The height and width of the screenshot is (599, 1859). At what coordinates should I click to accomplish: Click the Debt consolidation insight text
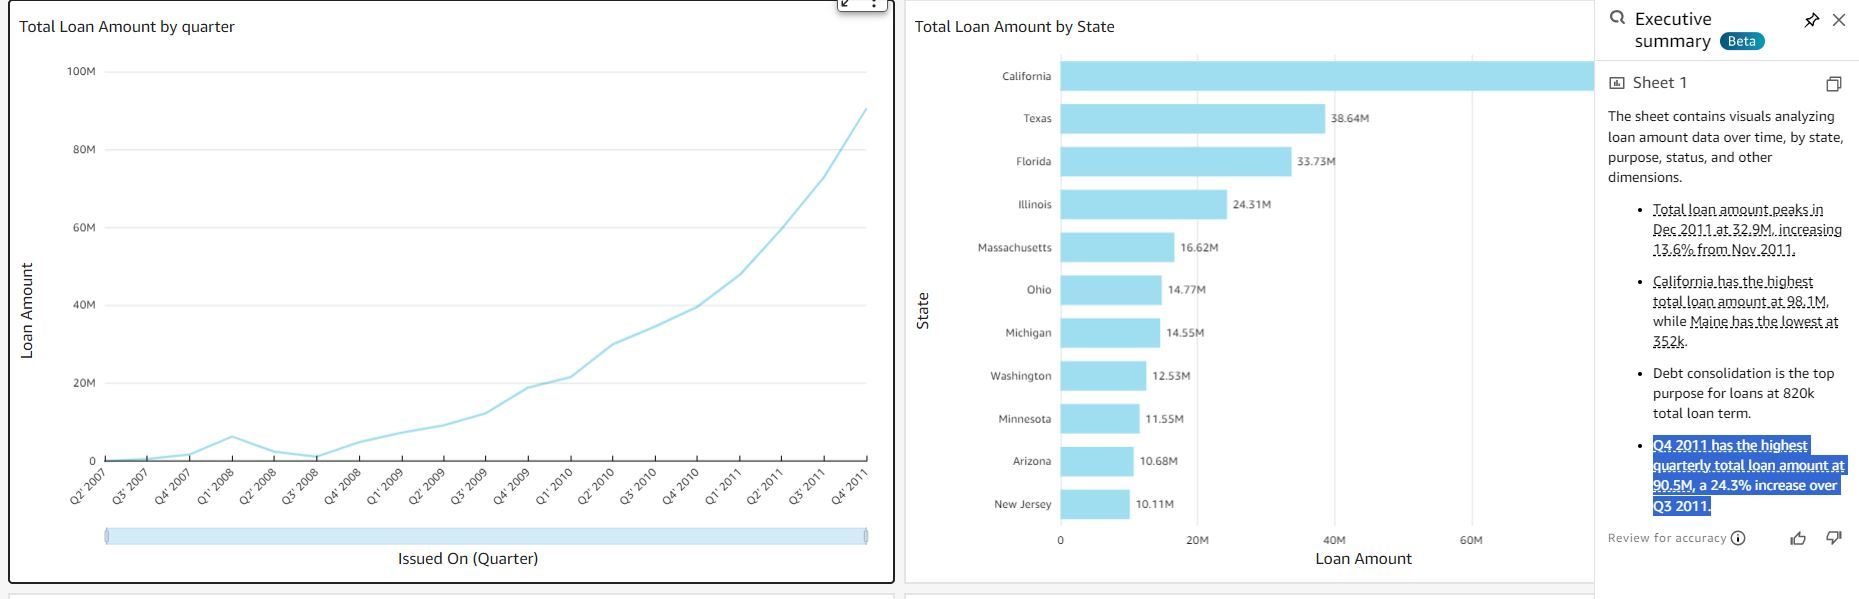click(1743, 394)
